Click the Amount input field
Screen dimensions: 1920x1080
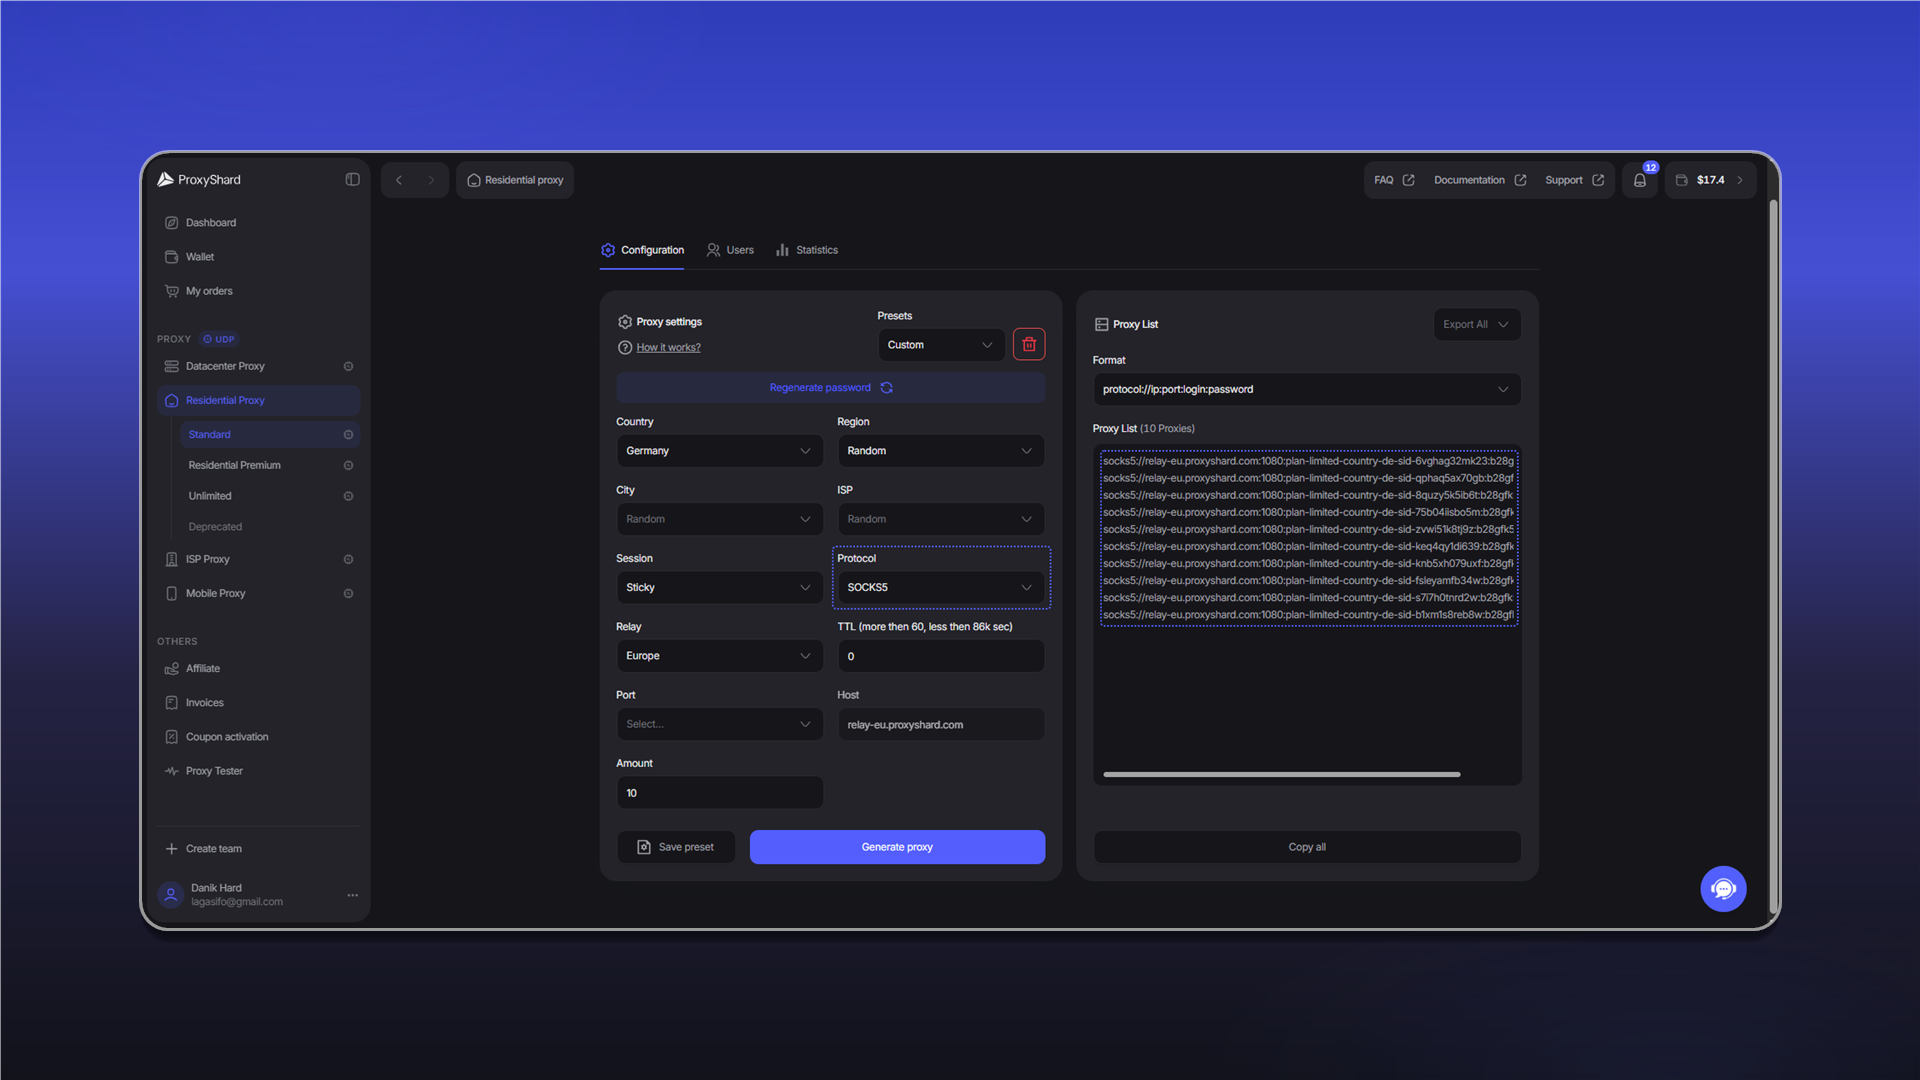coord(719,793)
